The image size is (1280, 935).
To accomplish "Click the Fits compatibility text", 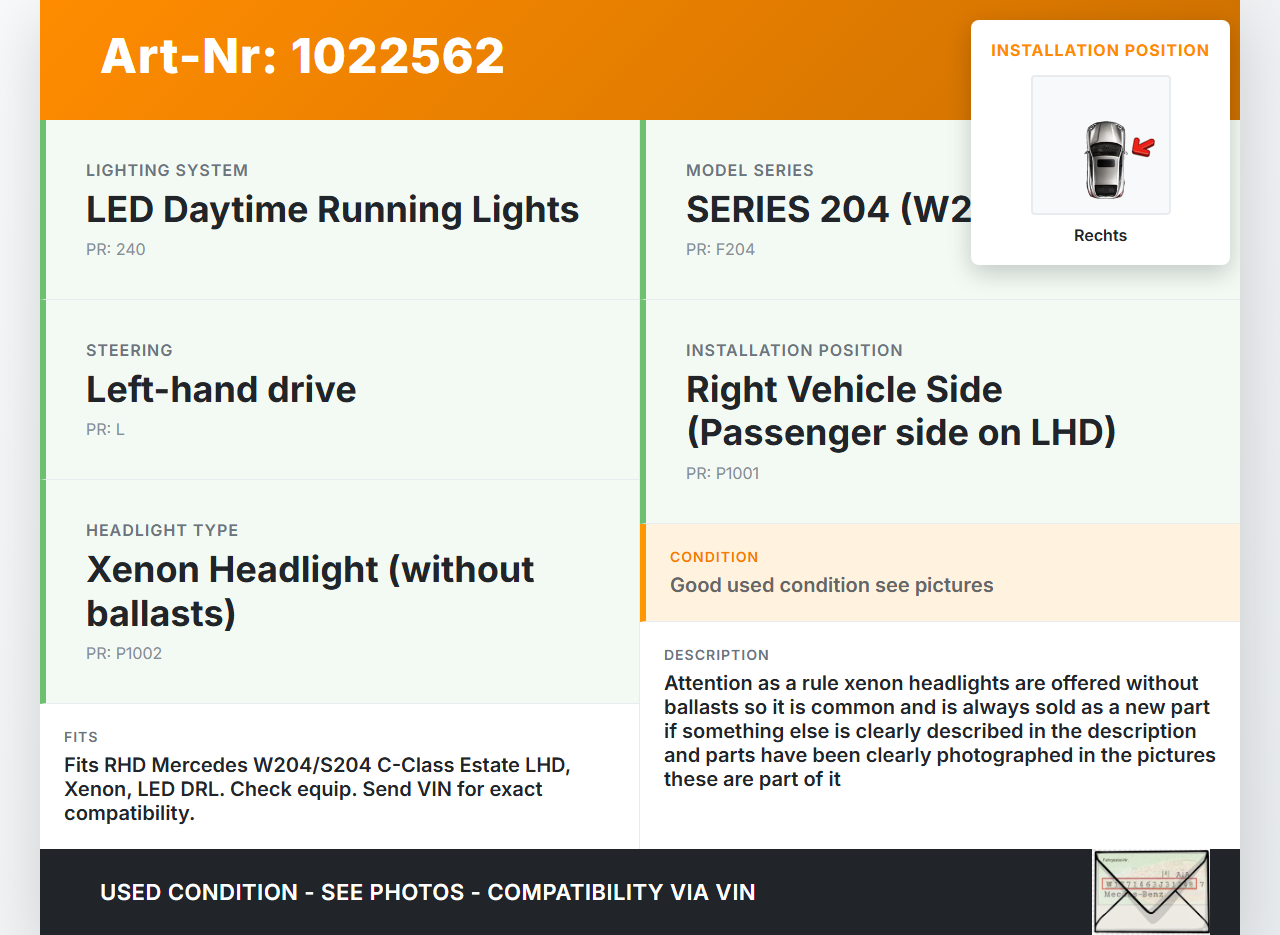I will [317, 789].
